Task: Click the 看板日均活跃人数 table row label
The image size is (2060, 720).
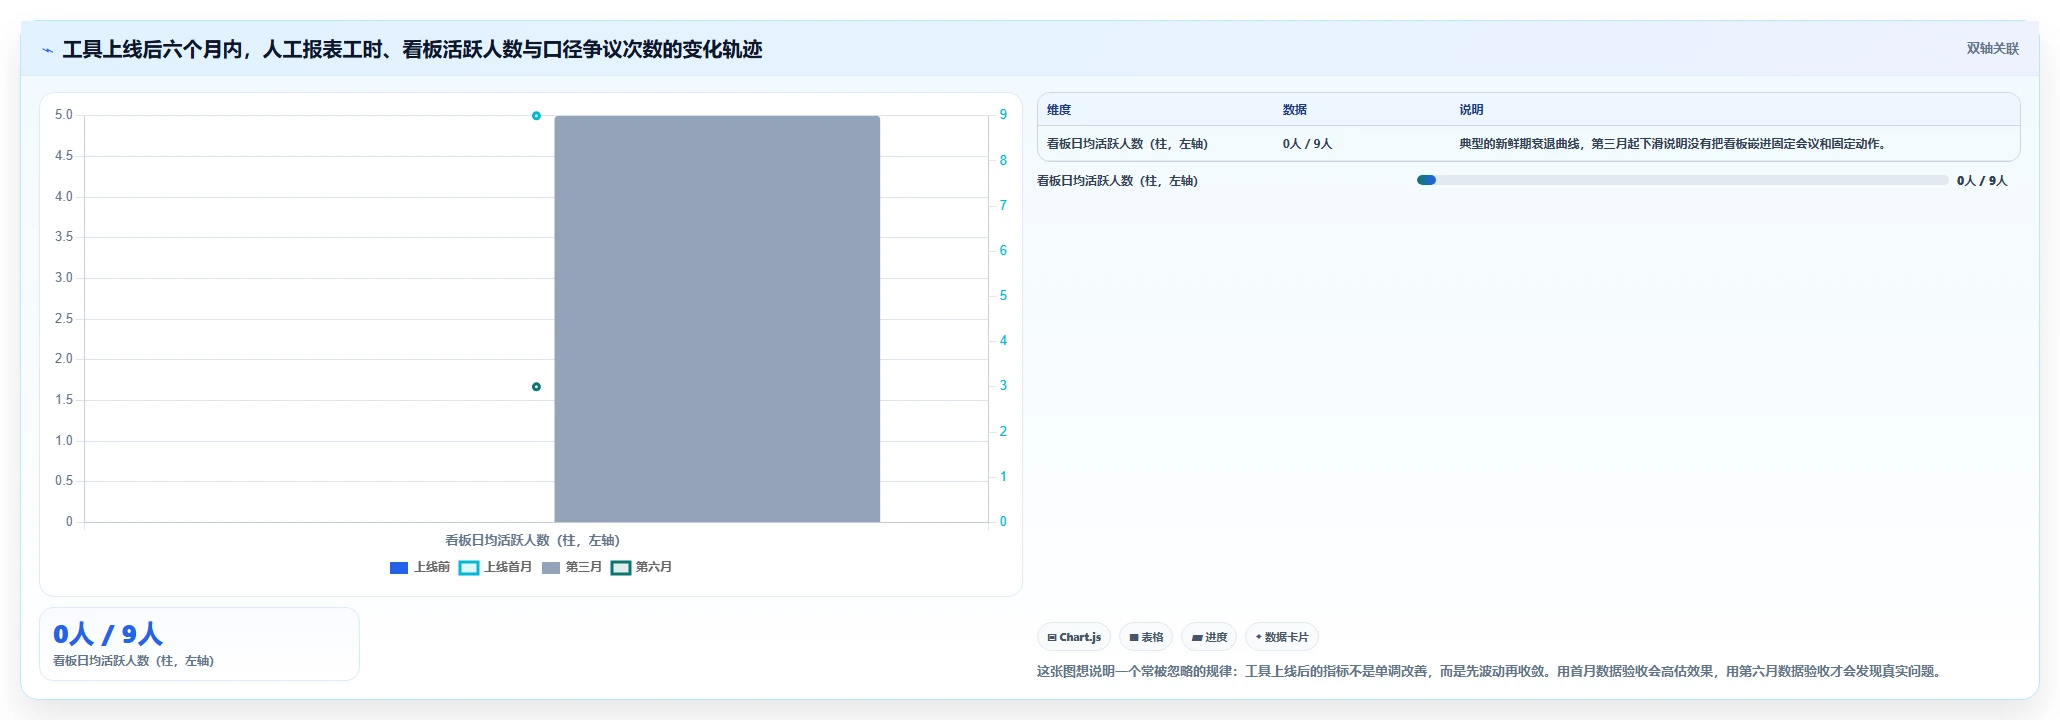Action: point(1127,144)
